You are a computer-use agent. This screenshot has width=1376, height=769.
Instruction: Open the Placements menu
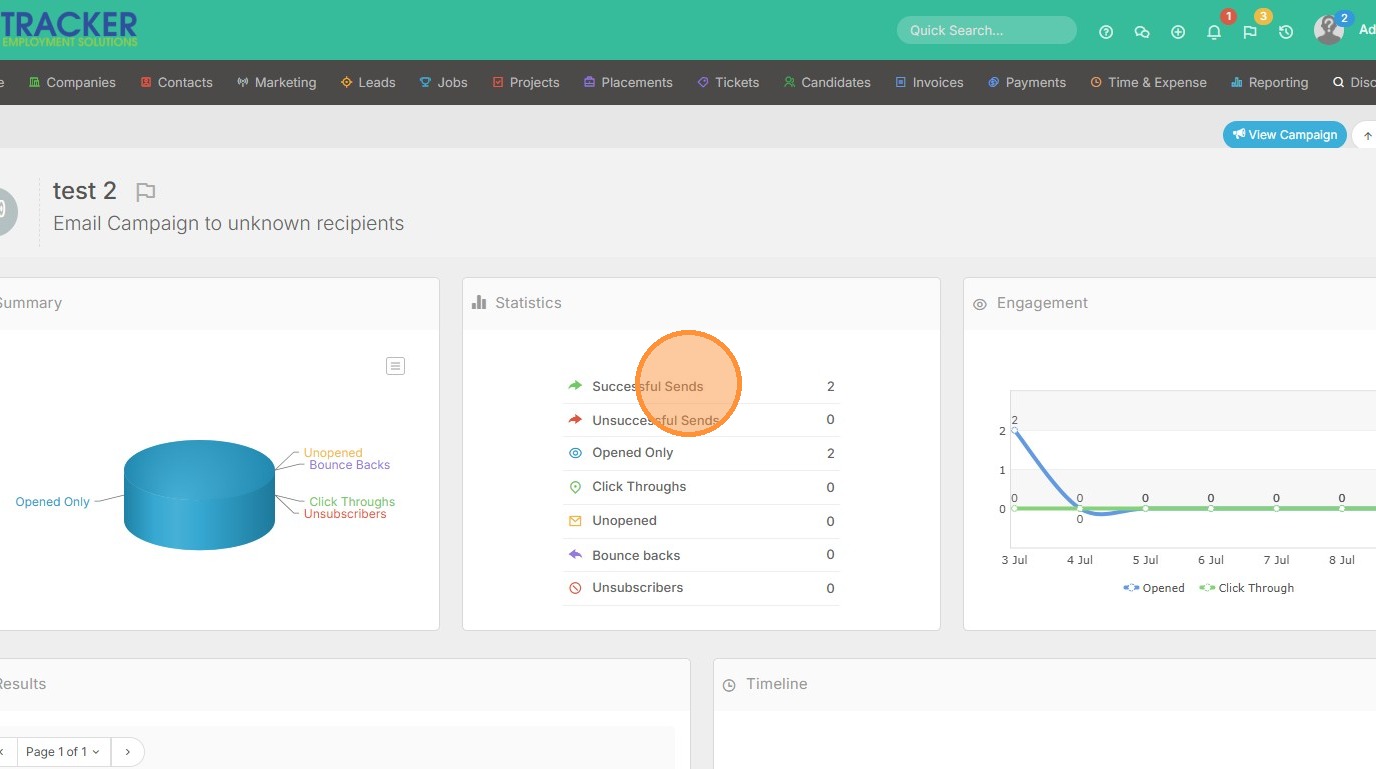[628, 82]
